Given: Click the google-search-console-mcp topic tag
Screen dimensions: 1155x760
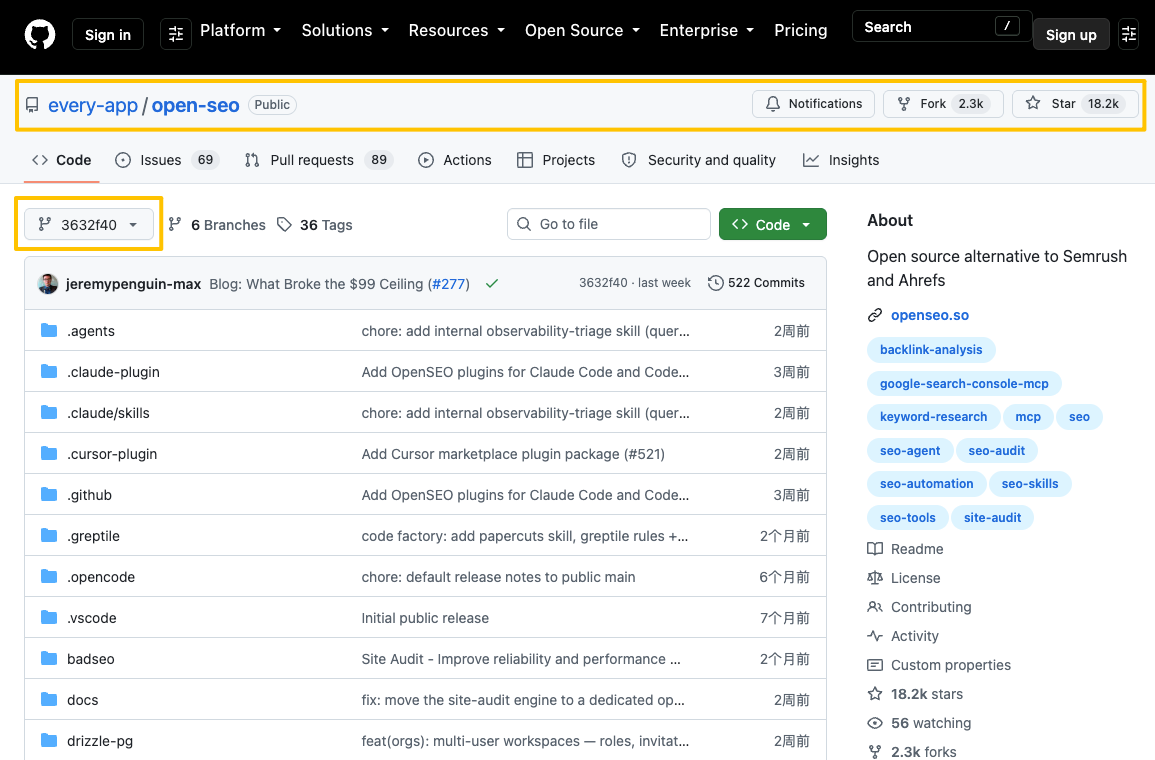Looking at the screenshot, I should pos(964,384).
